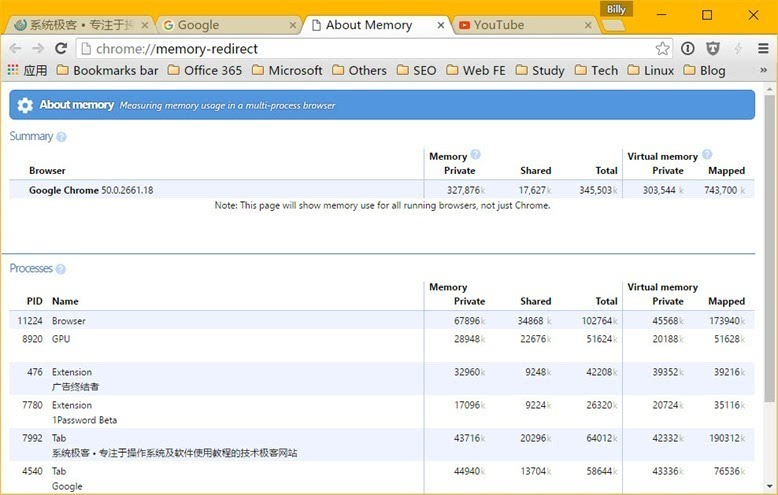778x495 pixels.
Task: Select the 广告终结者 extension name
Action: pos(75,387)
